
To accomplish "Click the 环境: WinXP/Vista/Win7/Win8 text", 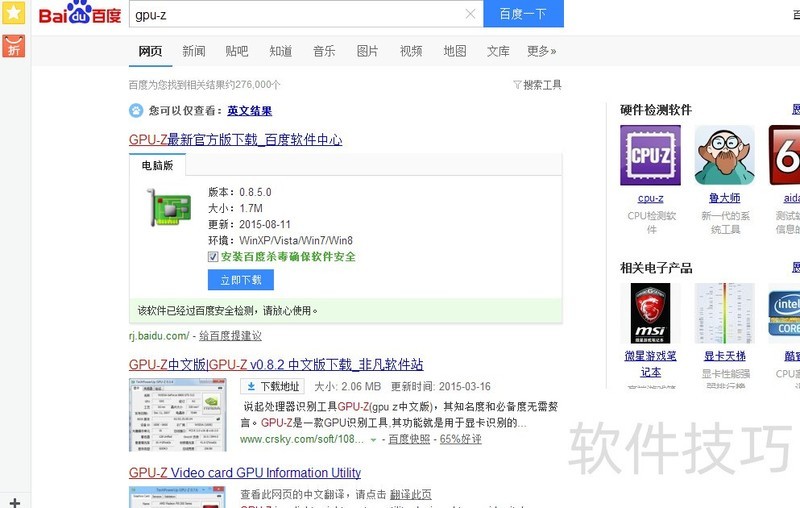I will [x=280, y=240].
